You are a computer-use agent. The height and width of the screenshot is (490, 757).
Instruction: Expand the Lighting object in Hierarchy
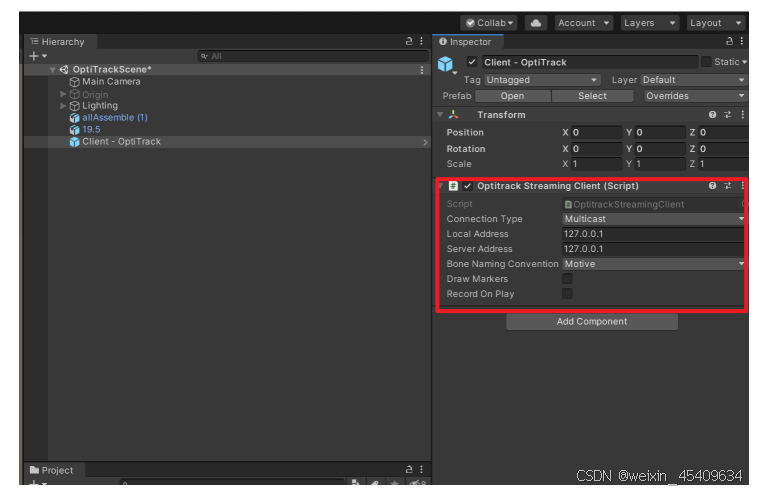(63, 105)
